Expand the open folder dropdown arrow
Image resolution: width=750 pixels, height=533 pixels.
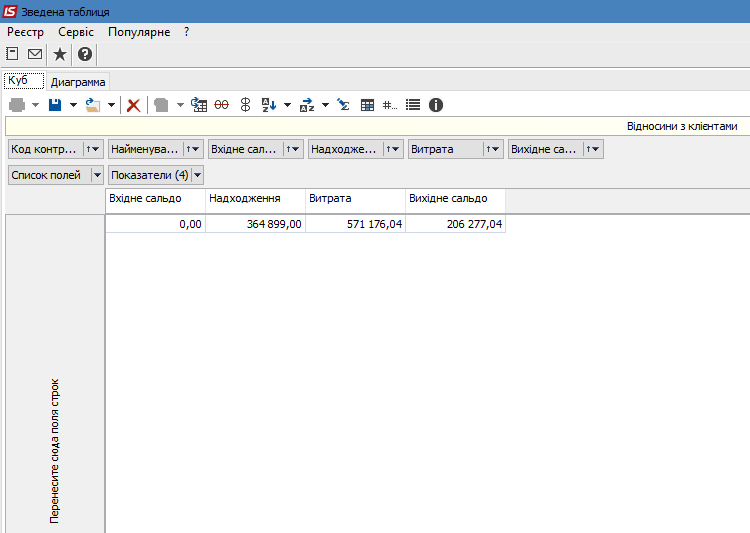tap(111, 105)
